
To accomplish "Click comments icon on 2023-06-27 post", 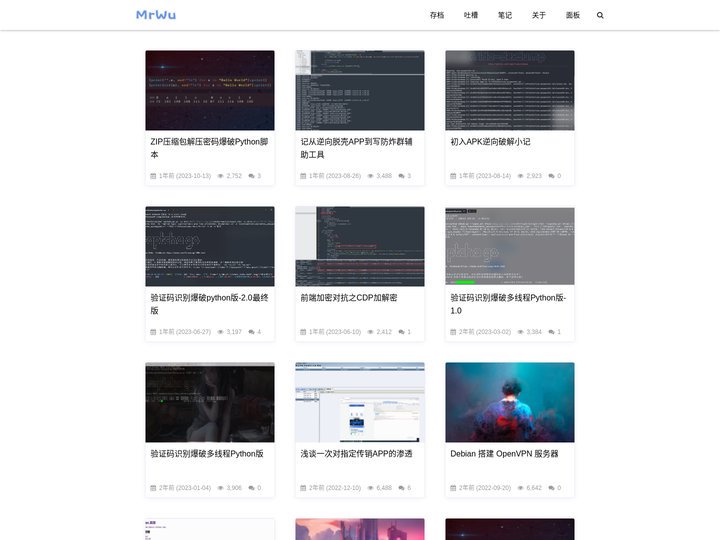I will [x=252, y=332].
